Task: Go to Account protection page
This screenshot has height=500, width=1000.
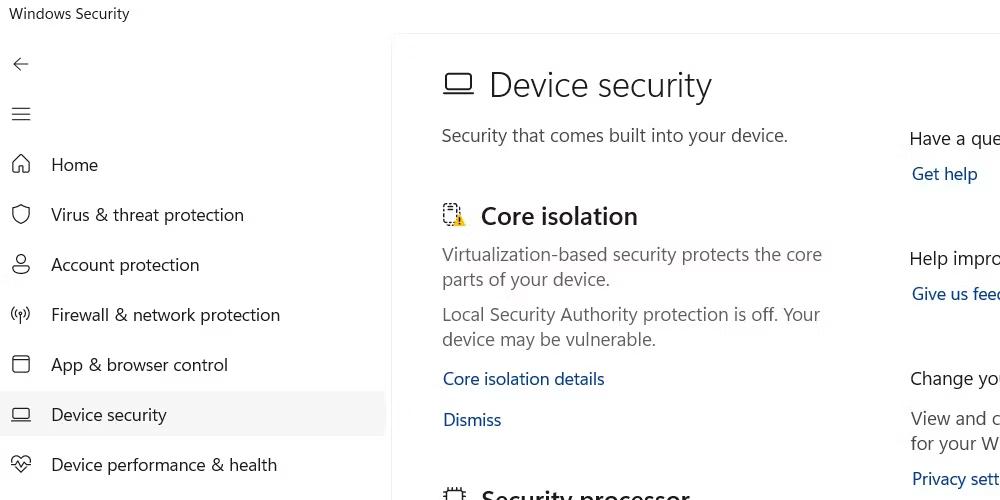Action: [x=125, y=265]
